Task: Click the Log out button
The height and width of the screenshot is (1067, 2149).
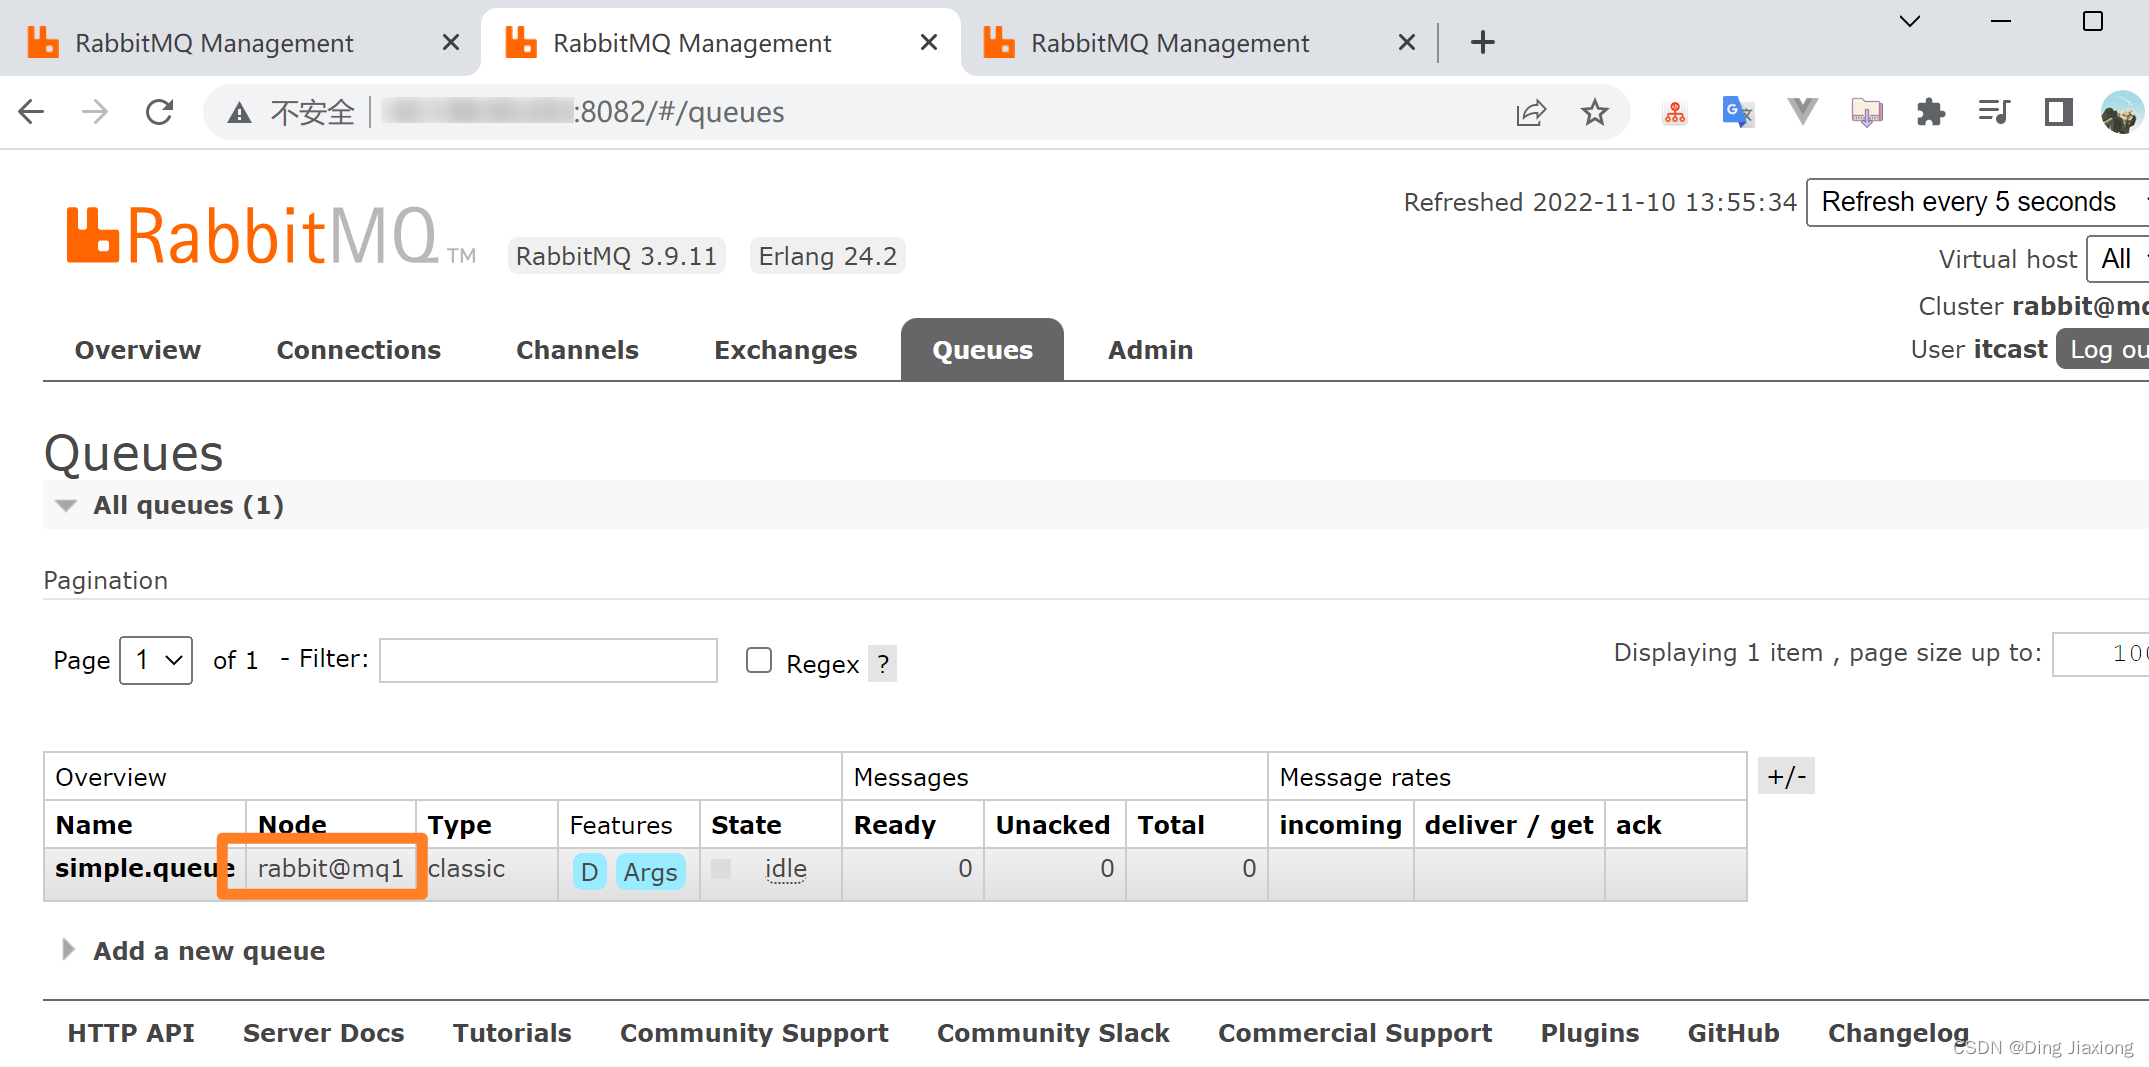Action: pyautogui.click(x=2104, y=349)
